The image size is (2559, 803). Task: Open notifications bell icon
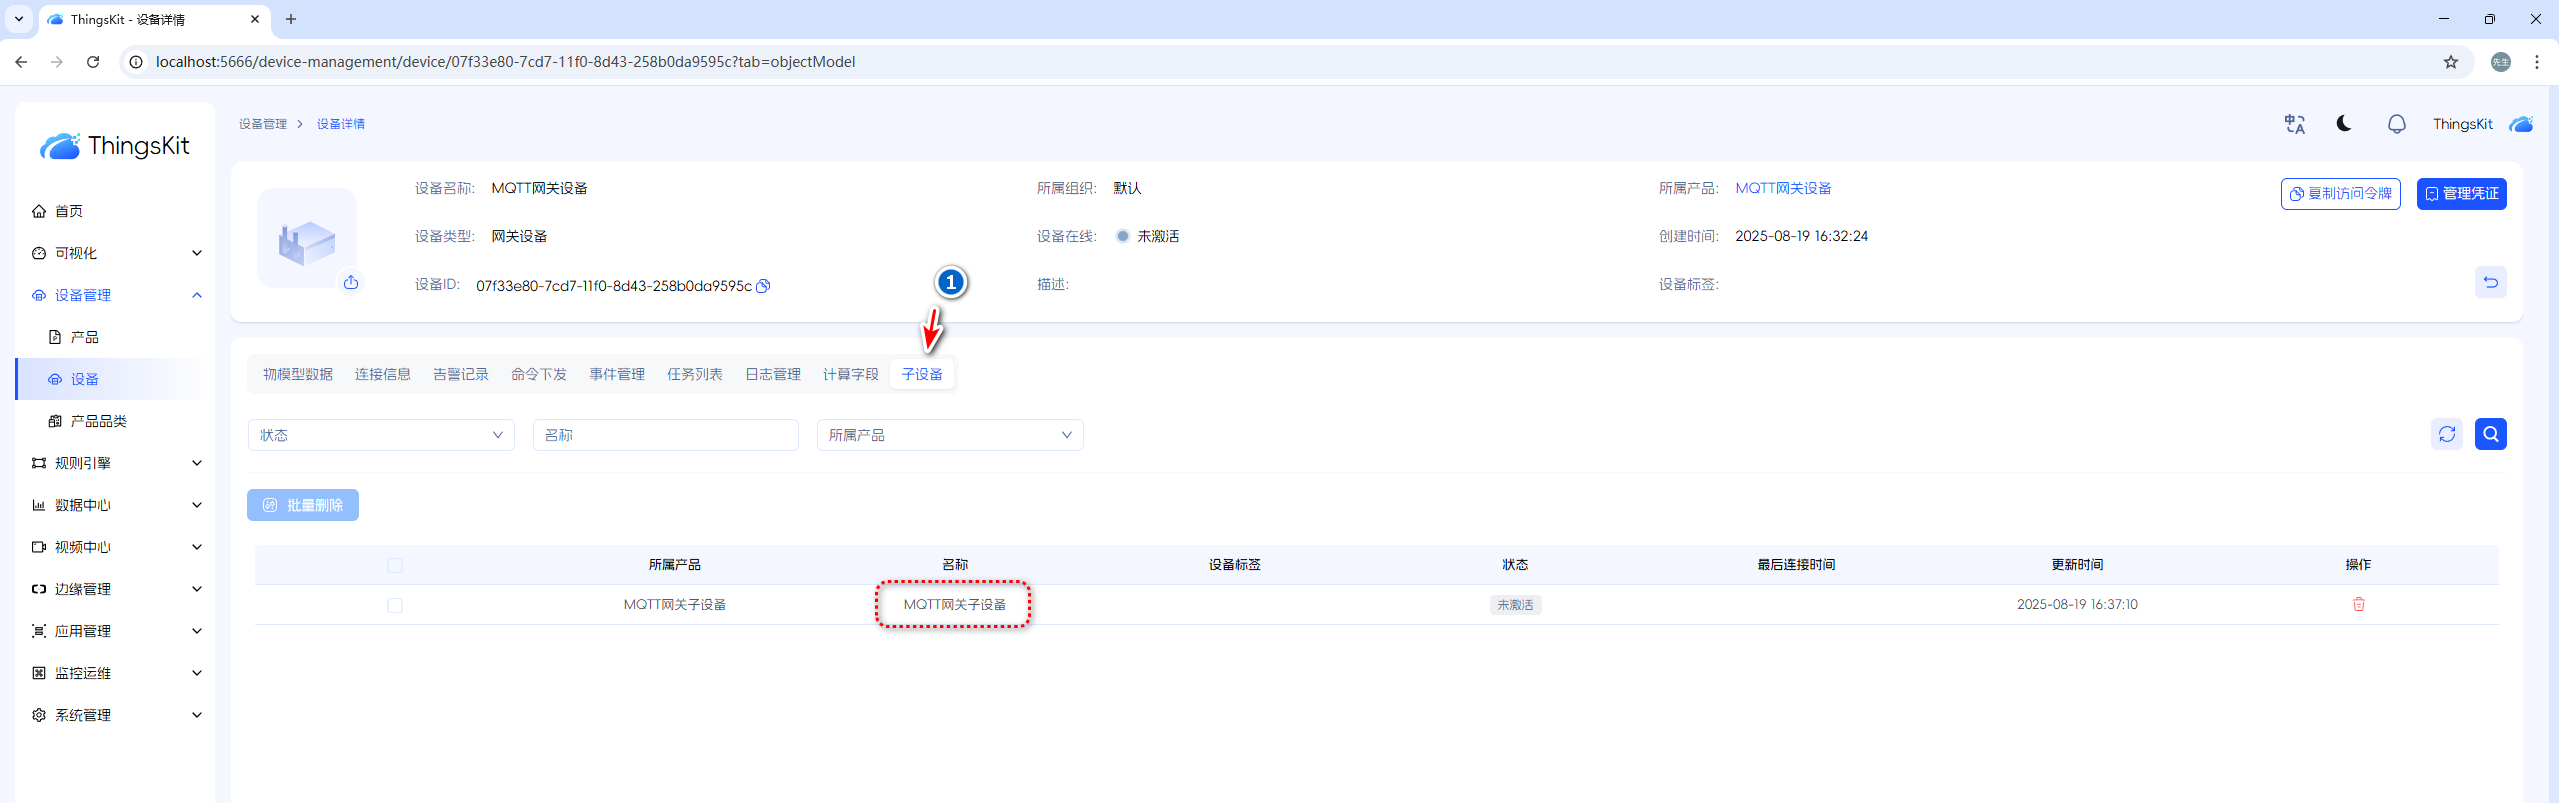coord(2396,124)
